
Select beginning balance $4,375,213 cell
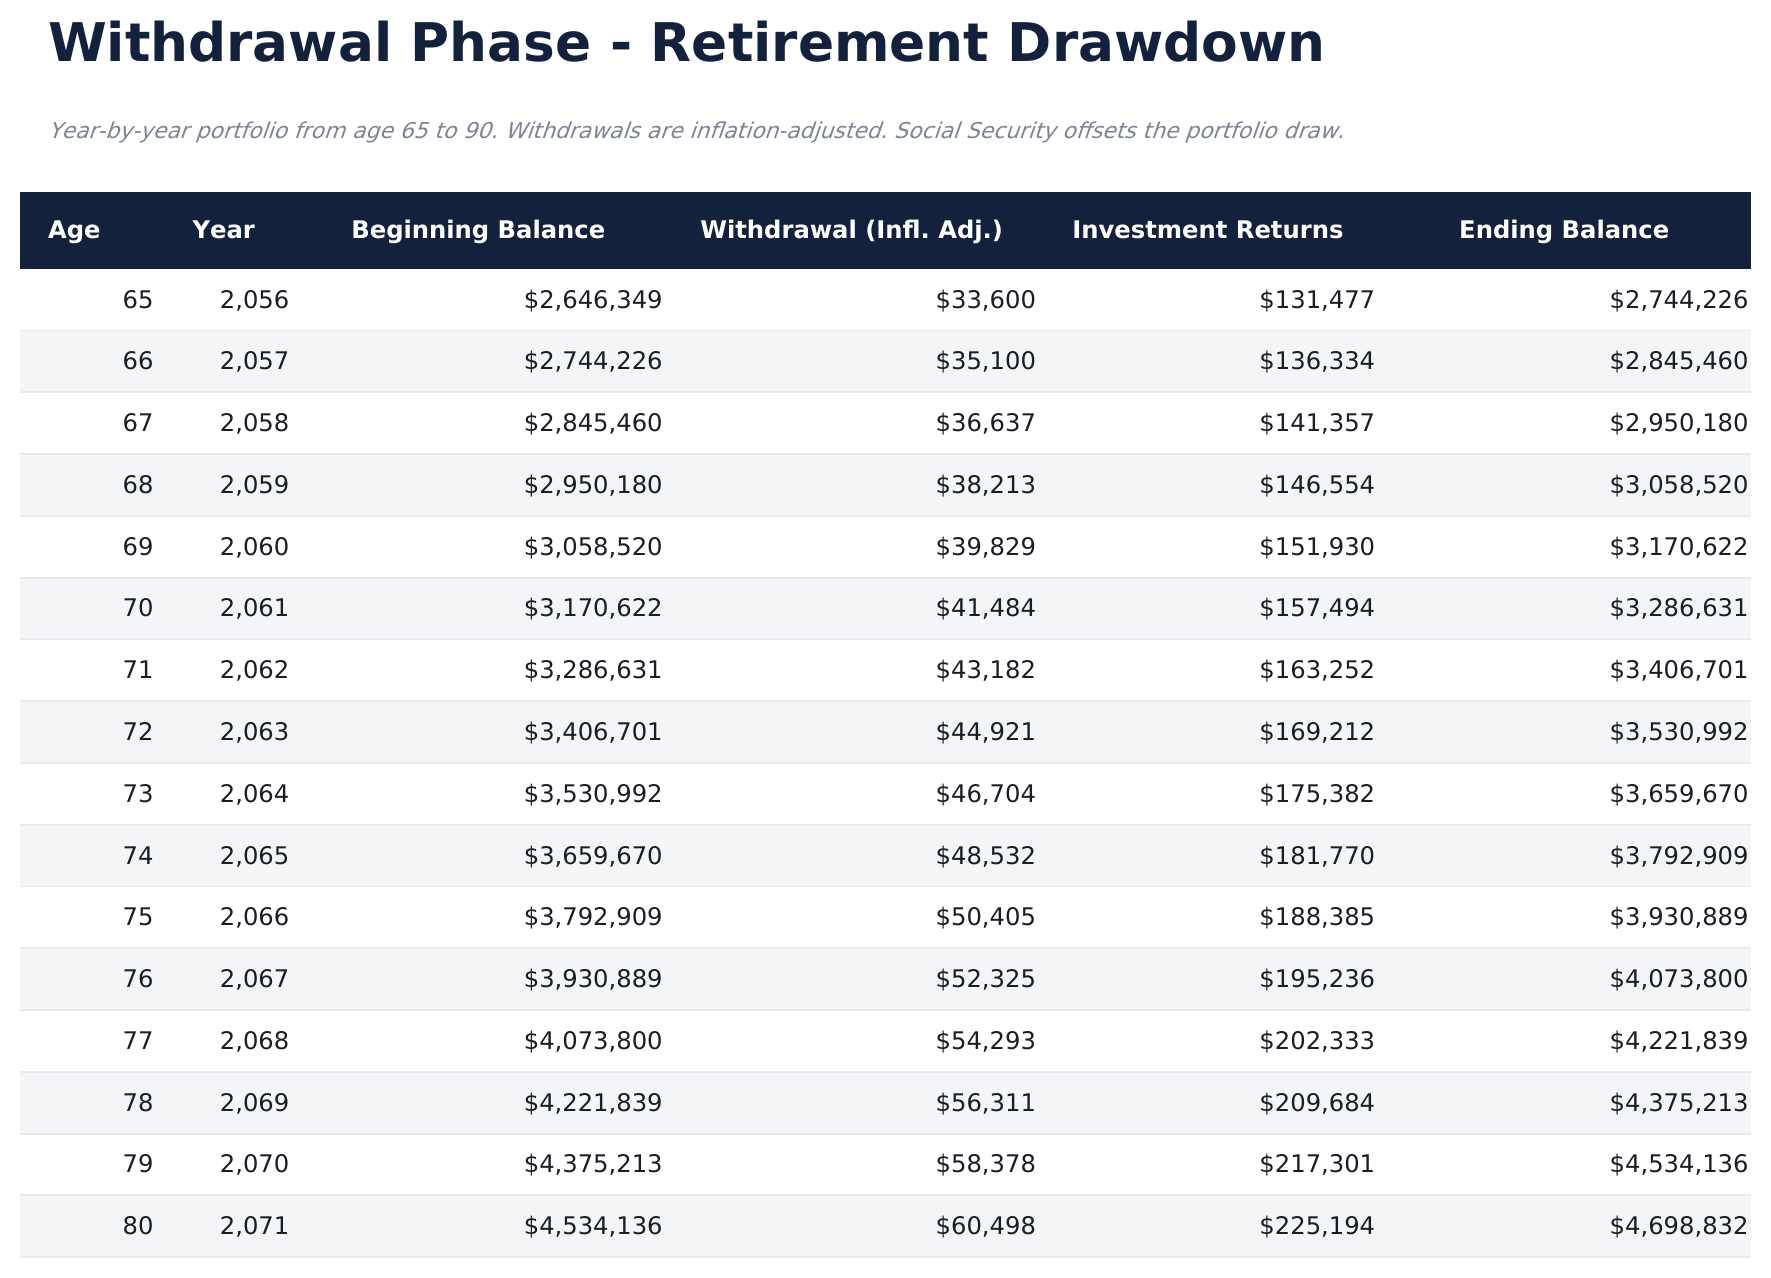pyautogui.click(x=593, y=1164)
